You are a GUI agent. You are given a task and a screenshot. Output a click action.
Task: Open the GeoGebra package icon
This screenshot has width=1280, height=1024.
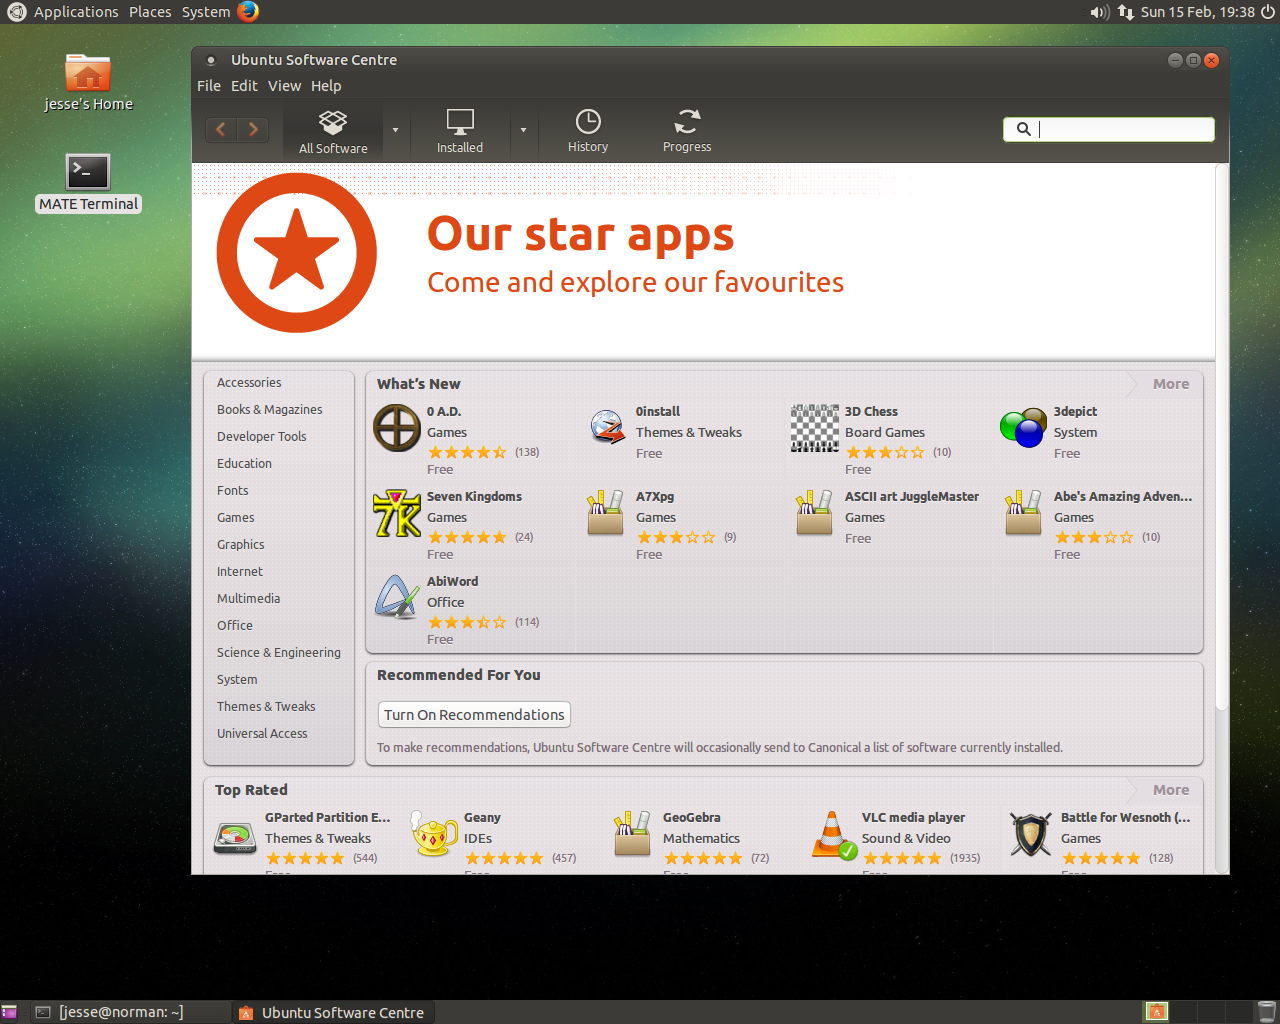(x=632, y=834)
